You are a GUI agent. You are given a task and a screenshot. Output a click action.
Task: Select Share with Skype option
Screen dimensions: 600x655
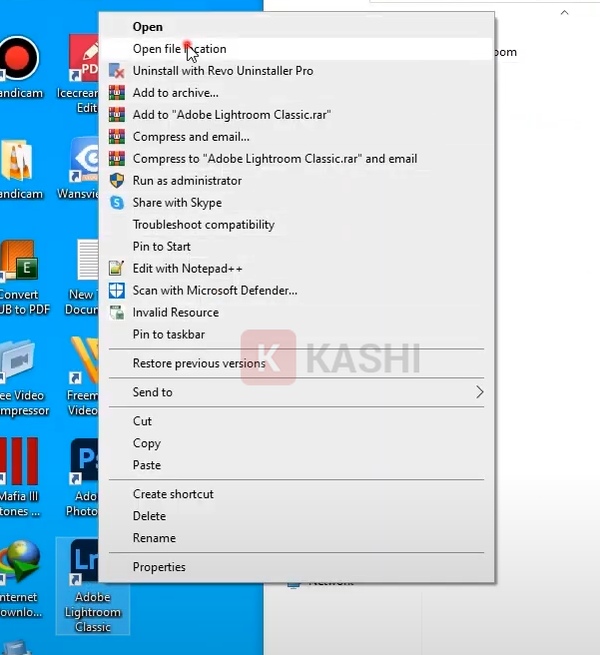click(177, 203)
